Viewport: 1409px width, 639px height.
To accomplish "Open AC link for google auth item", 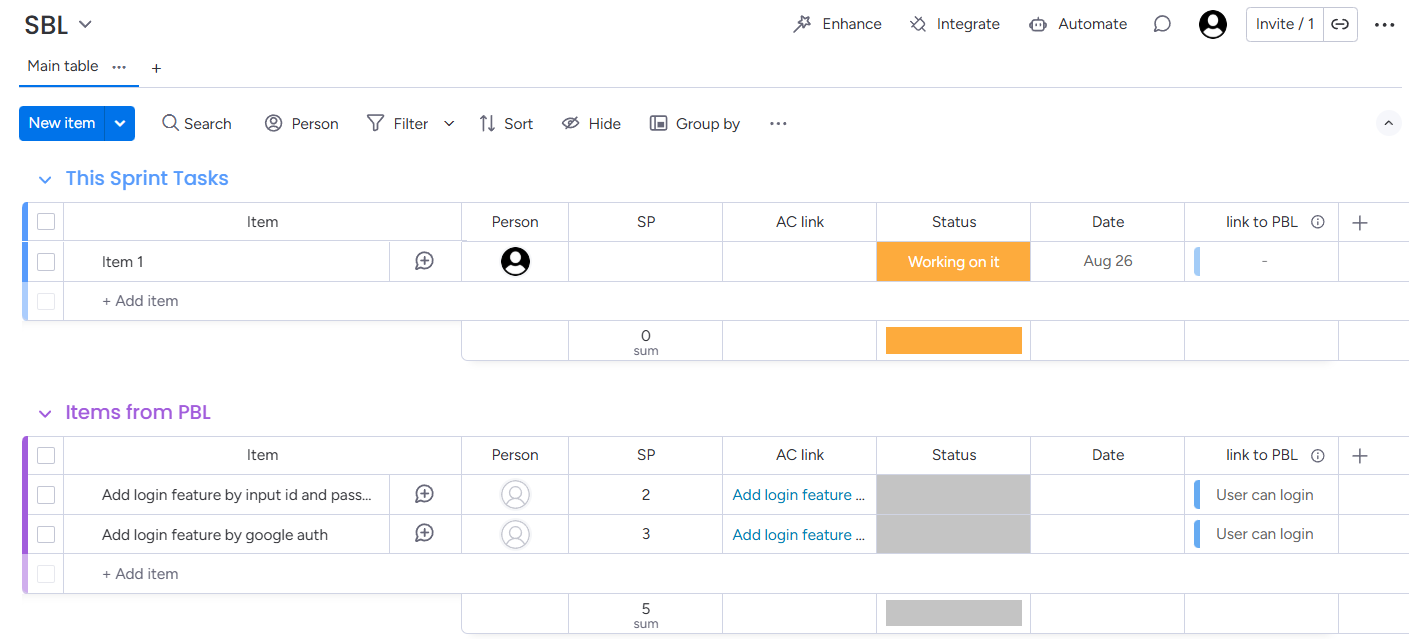I will 799,534.
